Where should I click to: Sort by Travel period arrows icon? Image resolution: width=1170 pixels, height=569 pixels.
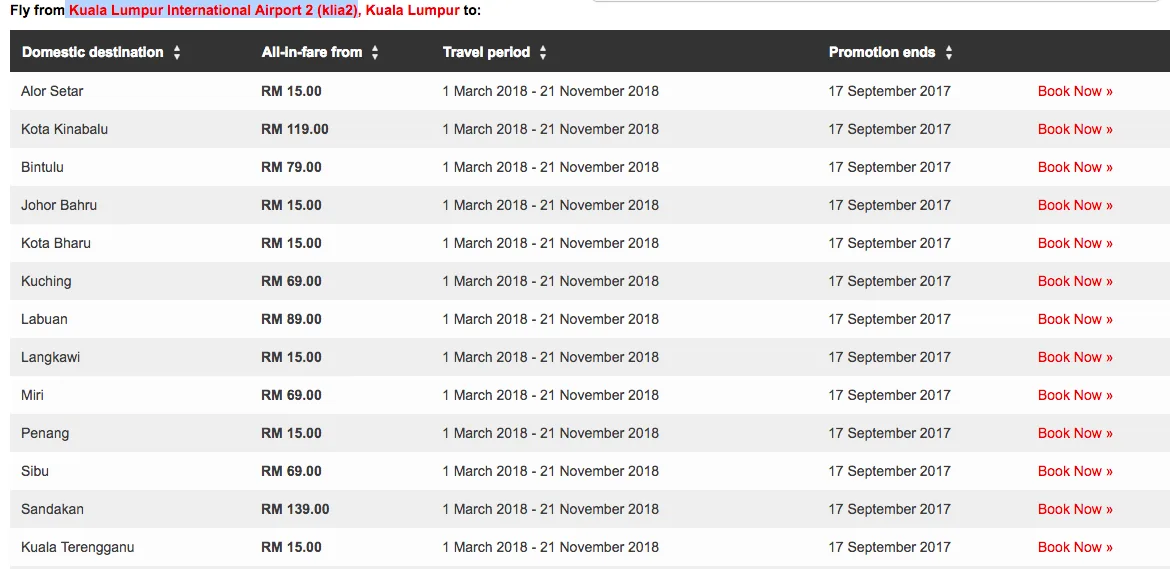tap(543, 52)
